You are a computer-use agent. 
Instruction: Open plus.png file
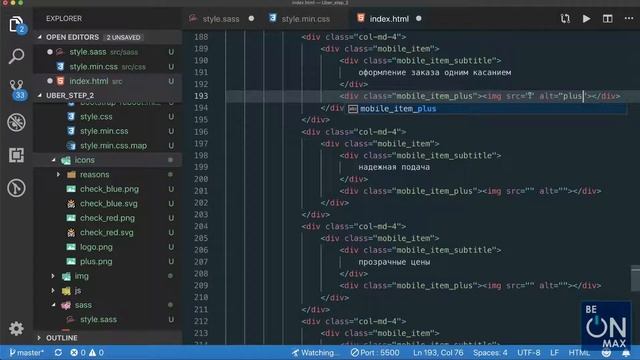click(96, 262)
